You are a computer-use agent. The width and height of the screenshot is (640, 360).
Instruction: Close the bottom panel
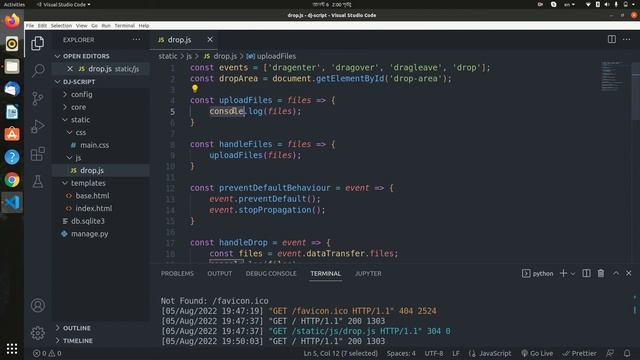click(629, 273)
